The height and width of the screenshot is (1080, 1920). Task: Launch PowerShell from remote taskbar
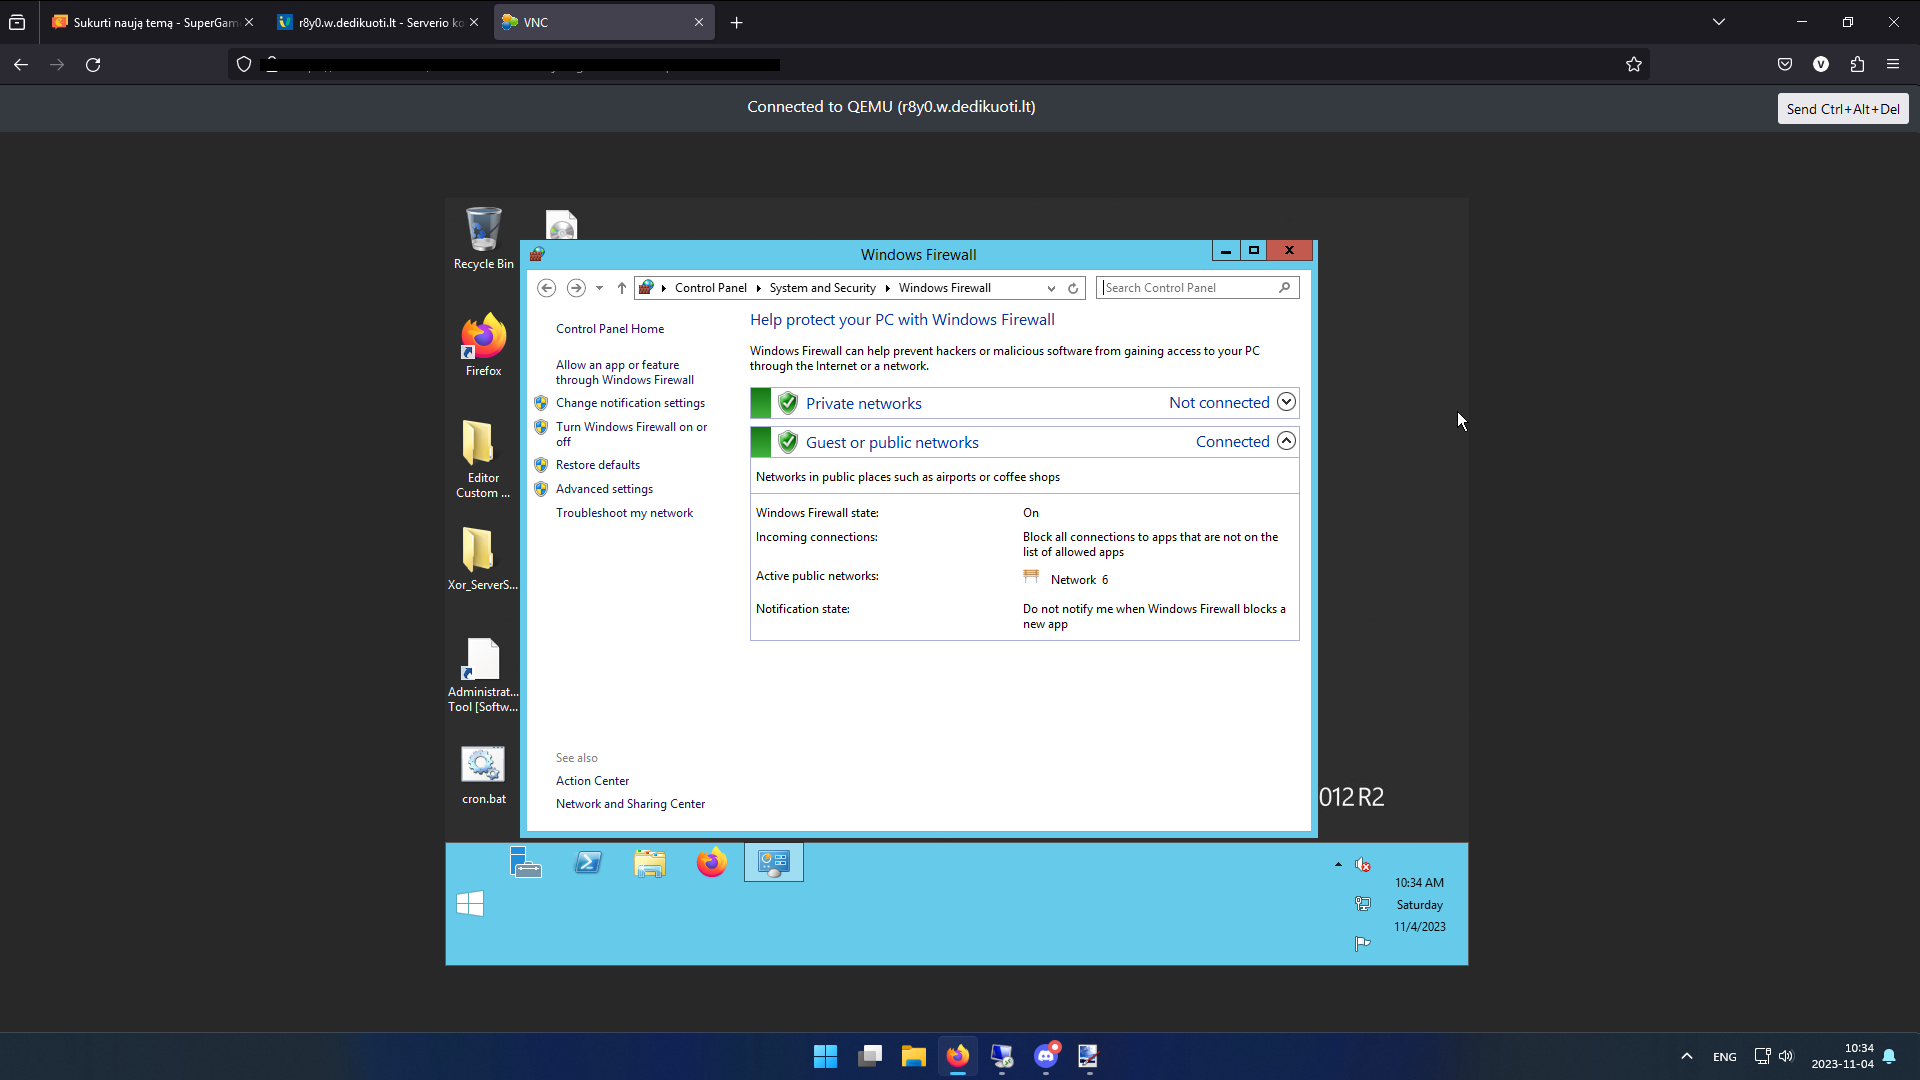(588, 862)
